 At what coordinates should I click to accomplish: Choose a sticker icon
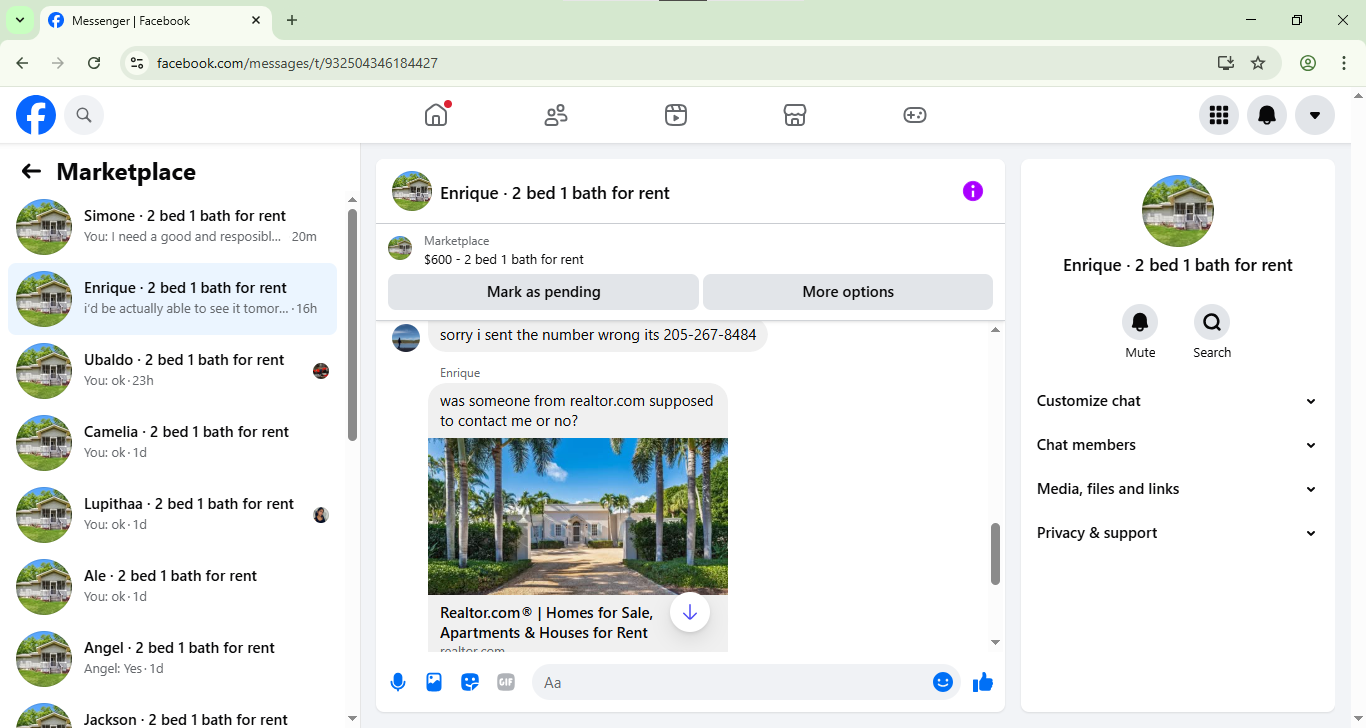(x=470, y=682)
